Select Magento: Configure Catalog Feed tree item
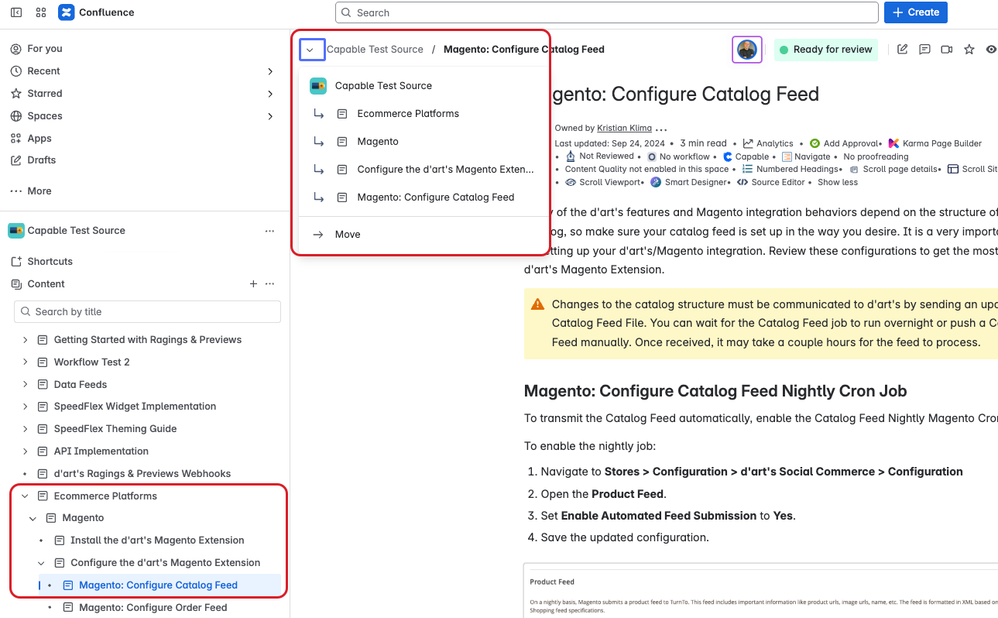The width and height of the screenshot is (998, 618). 160,585
